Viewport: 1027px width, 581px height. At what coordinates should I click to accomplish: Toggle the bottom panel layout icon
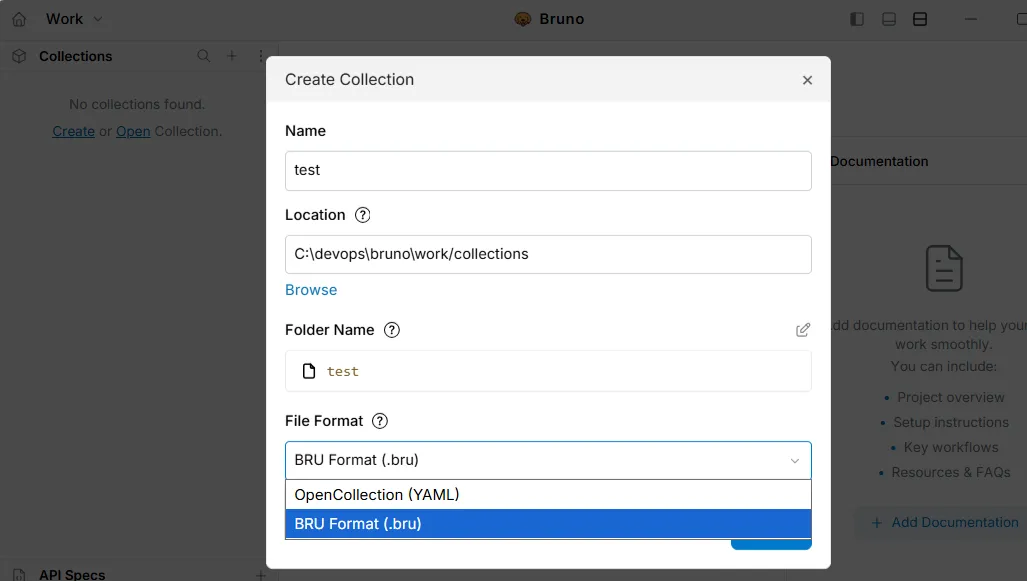point(888,19)
